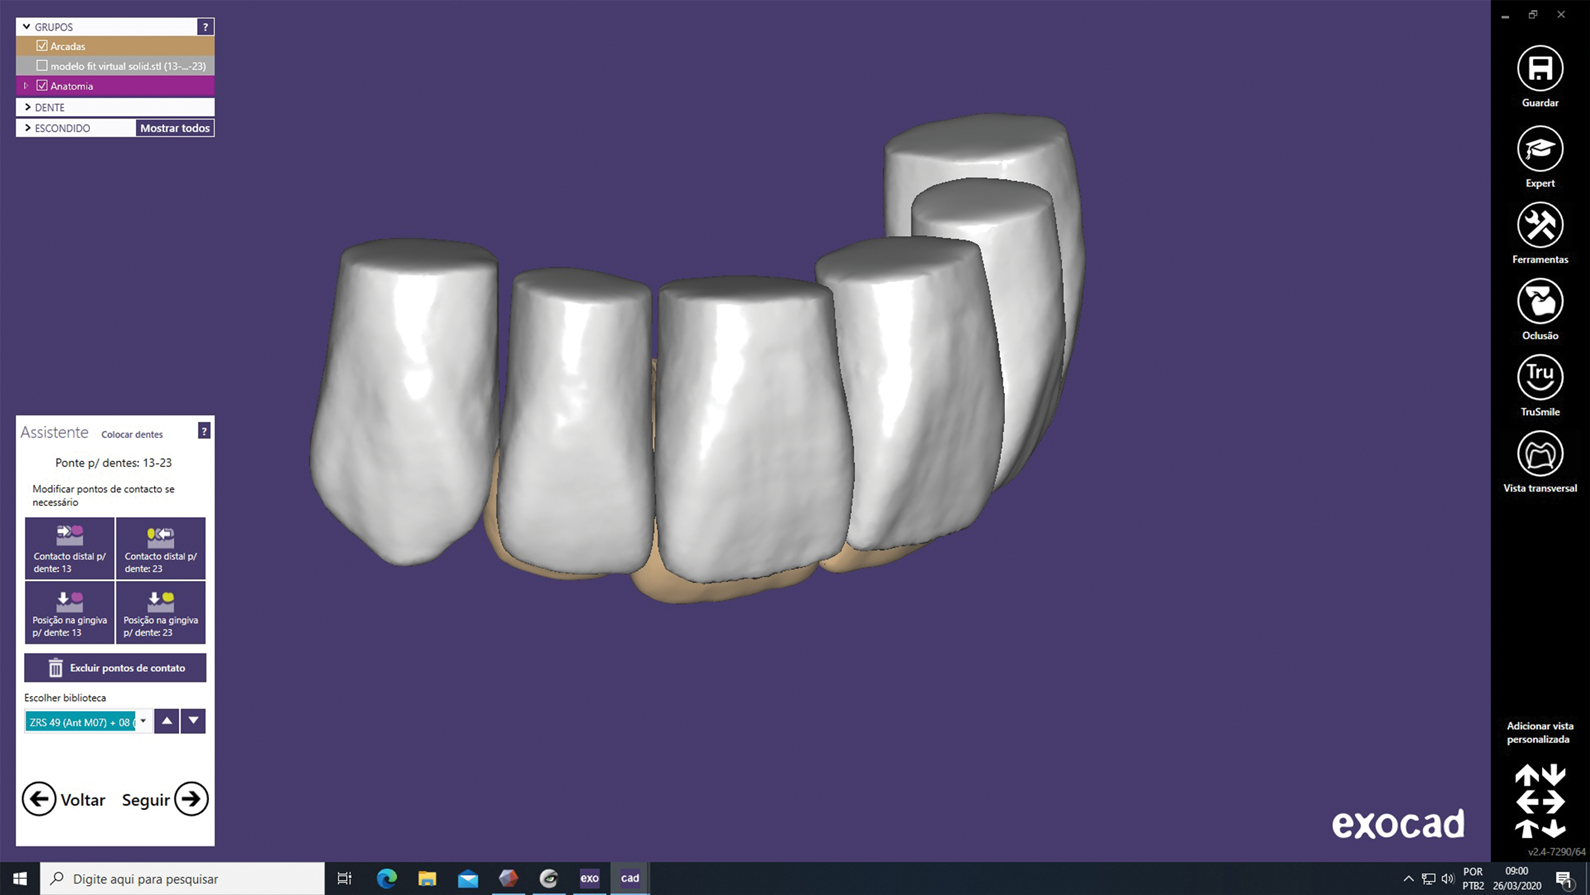Open Vista transversal cross-section view
1590x895 pixels.
click(1539, 455)
